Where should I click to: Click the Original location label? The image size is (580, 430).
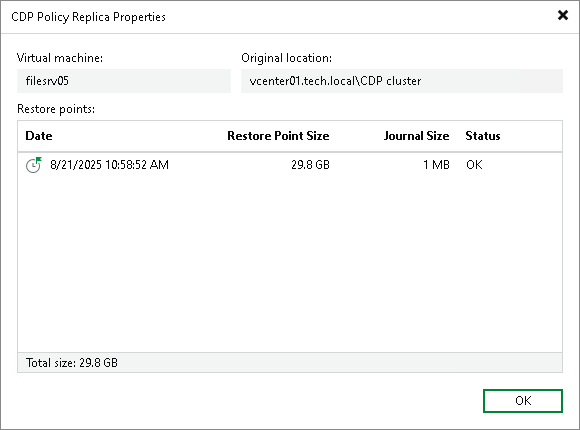pos(286,58)
